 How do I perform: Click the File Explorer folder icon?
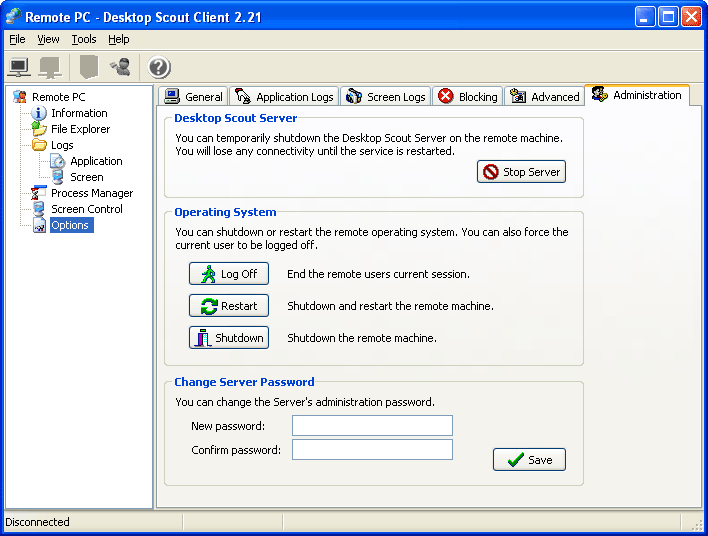click(x=39, y=129)
